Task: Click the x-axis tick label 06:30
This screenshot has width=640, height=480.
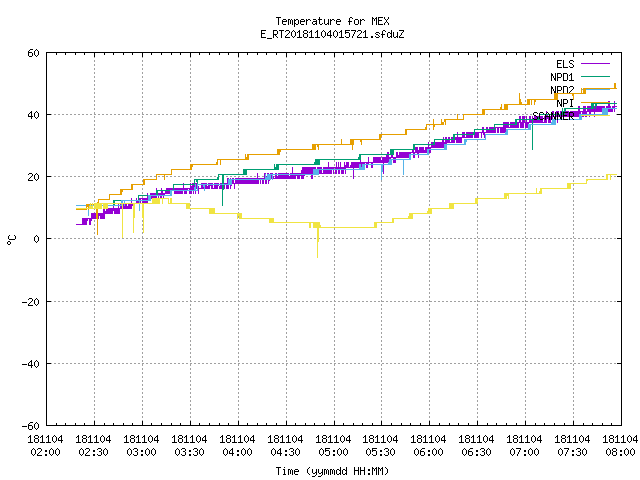Action: click(476, 453)
